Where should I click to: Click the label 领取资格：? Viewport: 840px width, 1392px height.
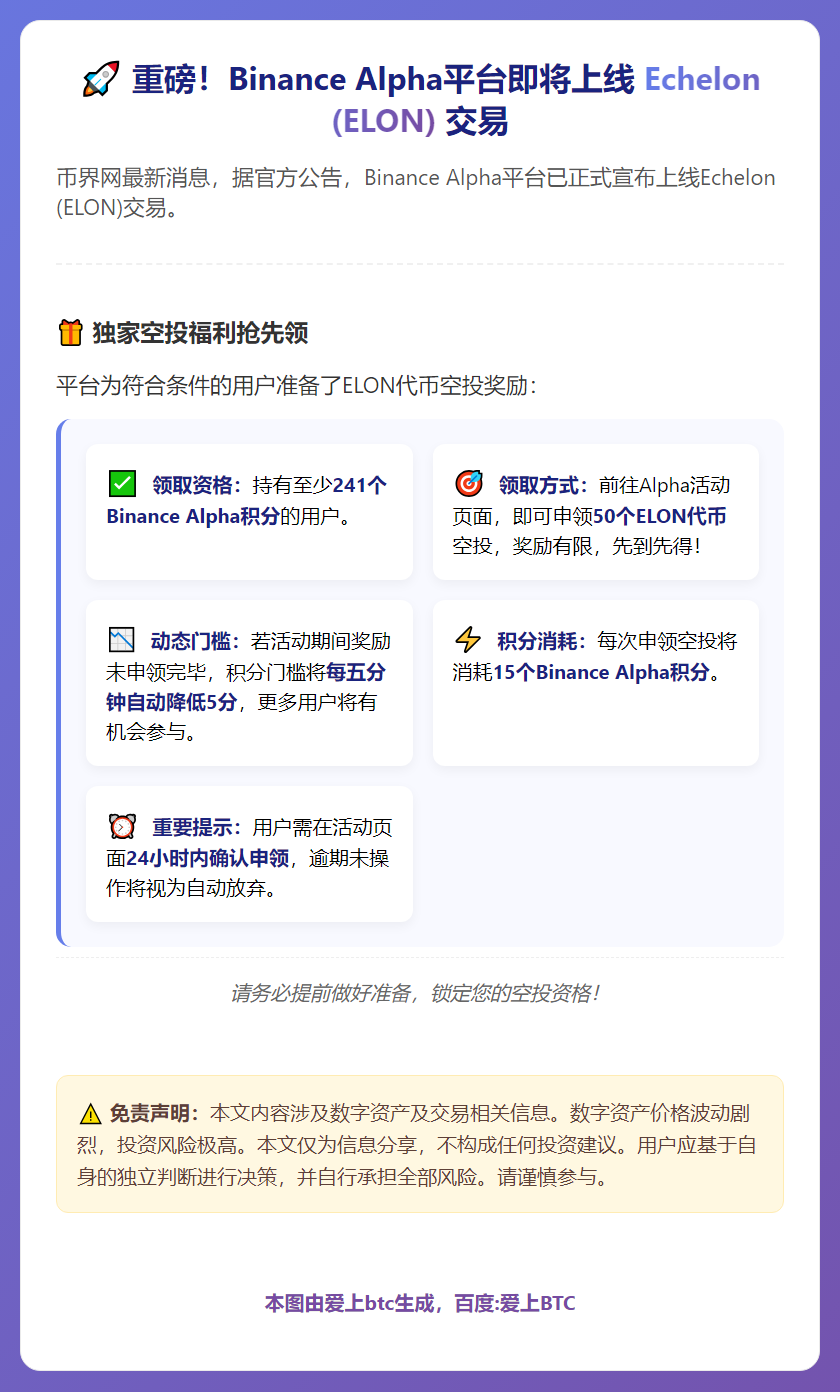tap(198, 486)
